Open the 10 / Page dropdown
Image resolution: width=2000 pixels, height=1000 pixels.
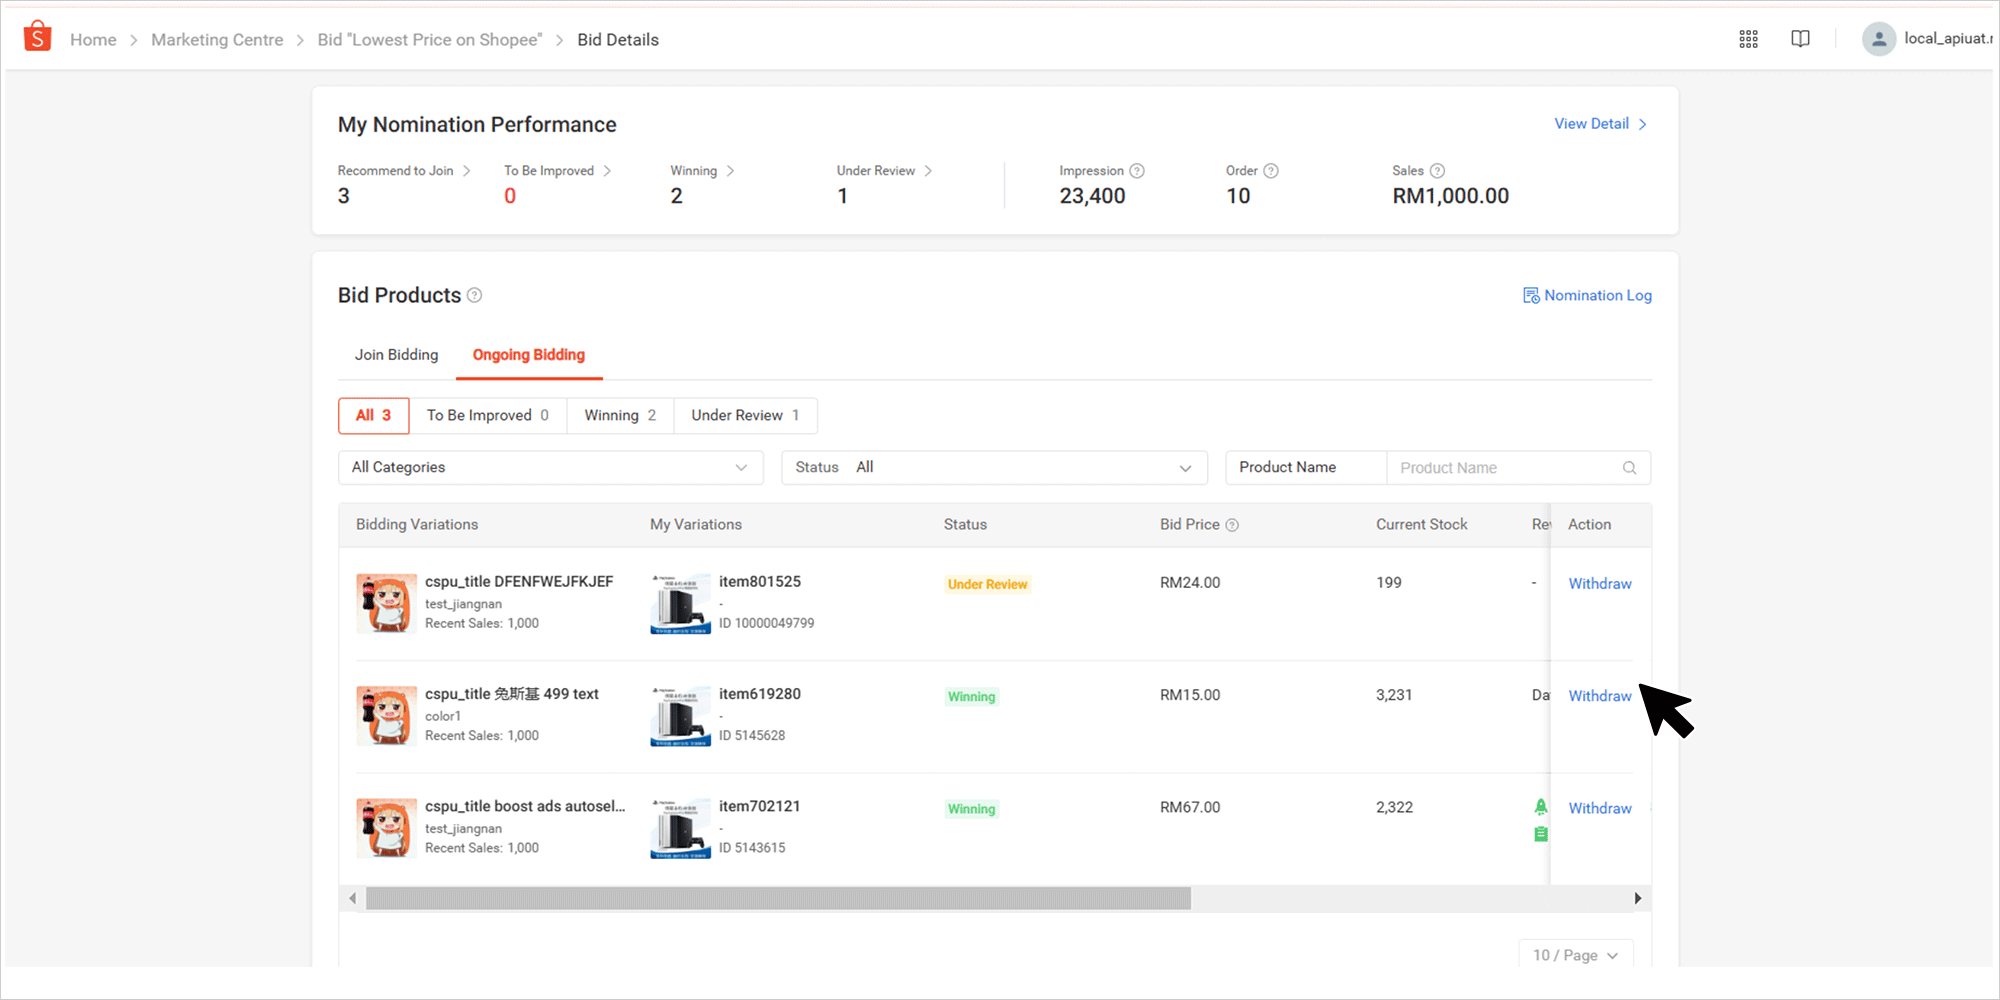[x=1575, y=955]
